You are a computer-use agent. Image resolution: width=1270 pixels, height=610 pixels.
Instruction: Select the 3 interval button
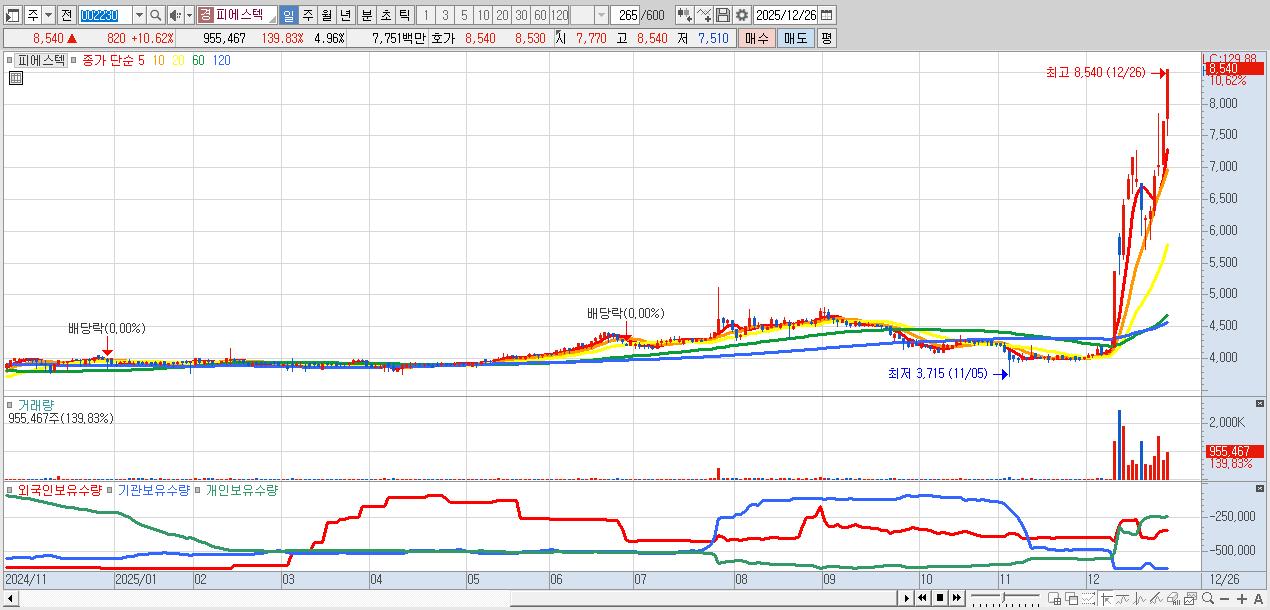tap(445, 15)
